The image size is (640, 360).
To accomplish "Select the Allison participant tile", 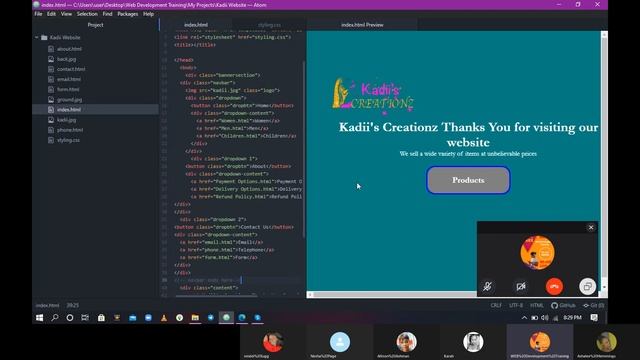I will coord(407,342).
